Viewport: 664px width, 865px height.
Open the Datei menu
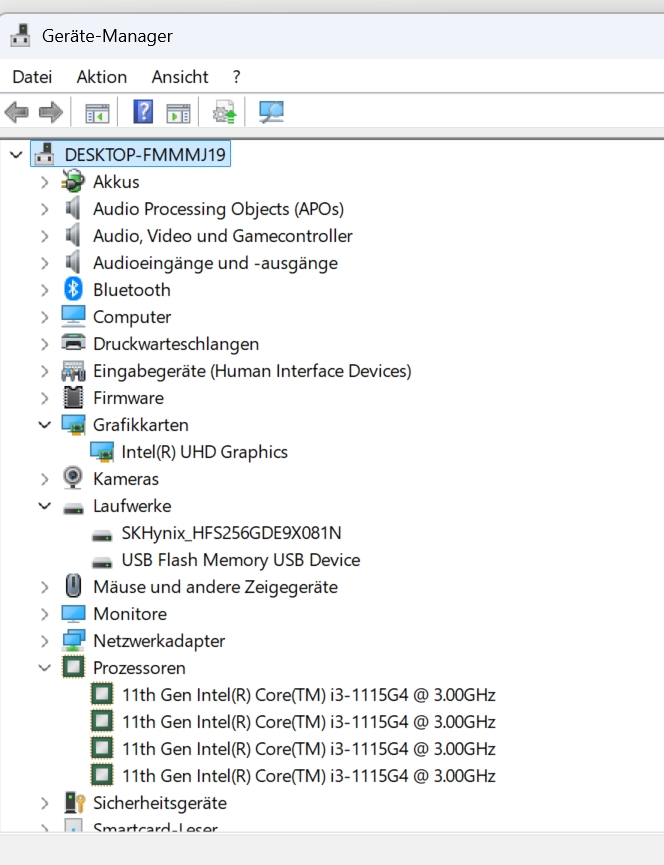[x=32, y=77]
